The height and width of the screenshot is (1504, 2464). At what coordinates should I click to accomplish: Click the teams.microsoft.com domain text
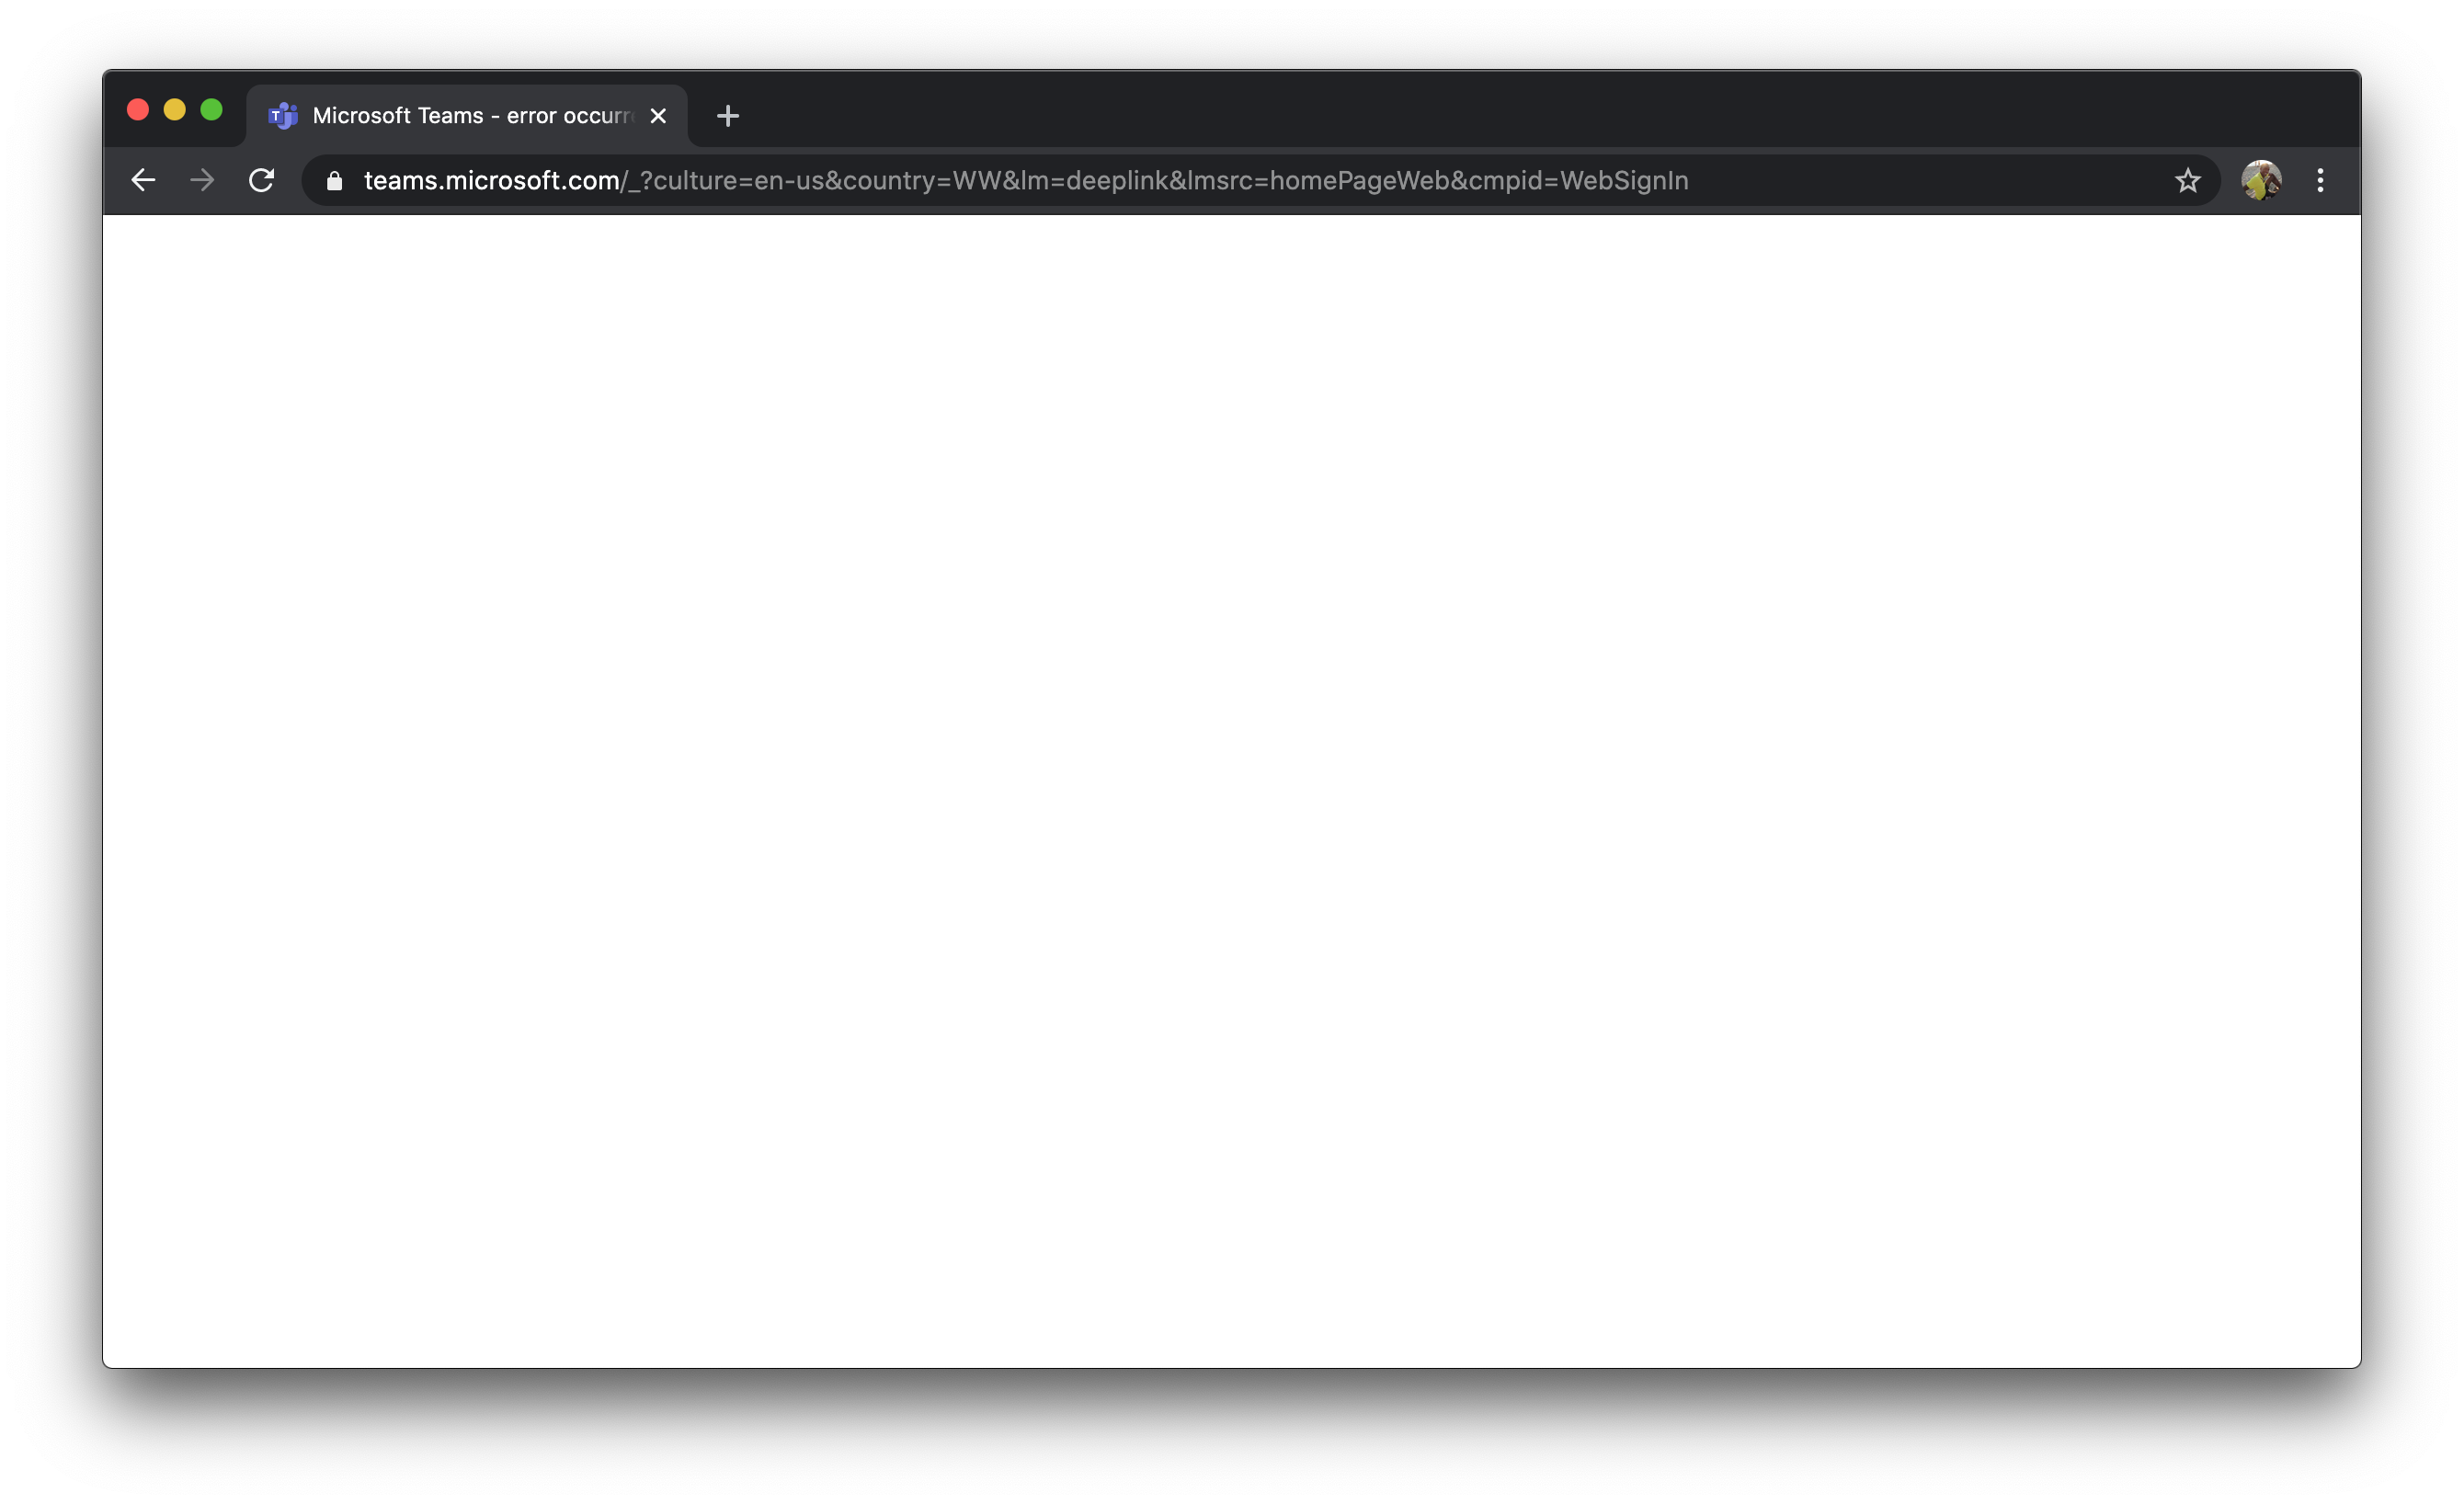click(491, 181)
